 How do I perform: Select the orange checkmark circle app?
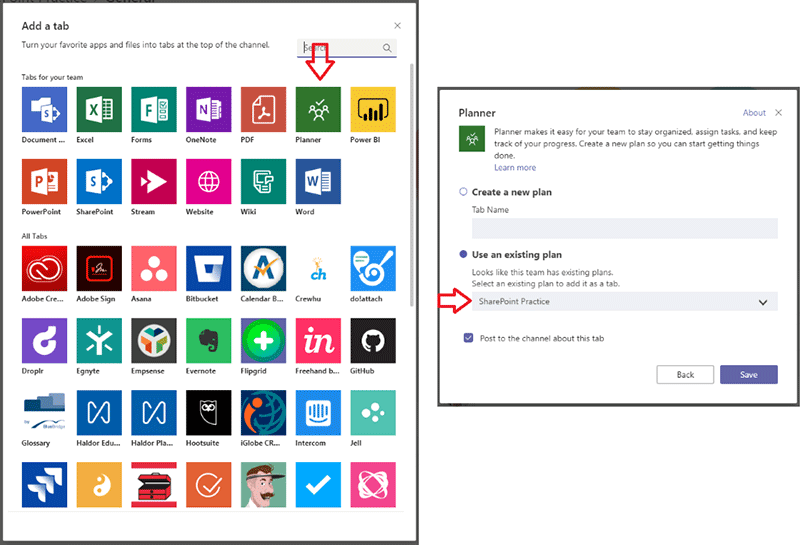pos(209,485)
